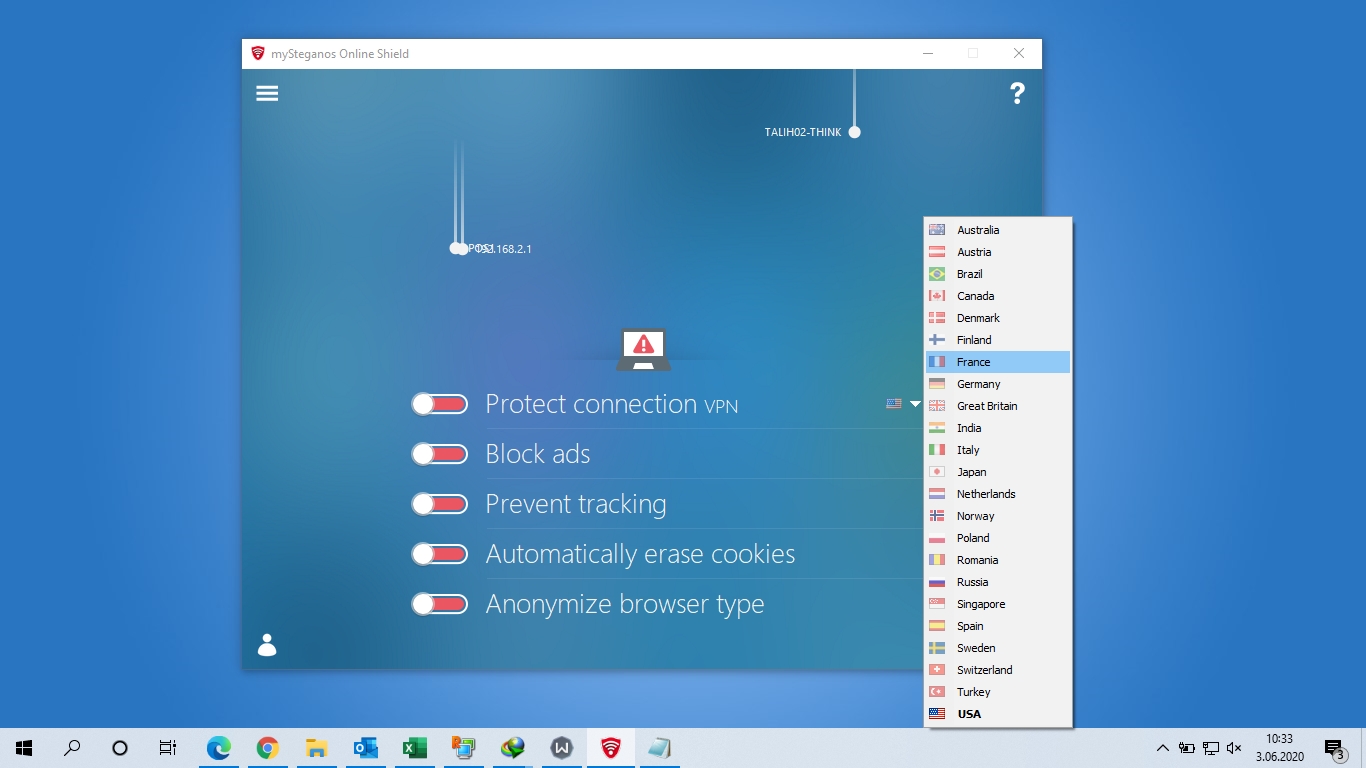This screenshot has height=768, width=1366.
Task: Open network status tray icon
Action: (x=1211, y=748)
